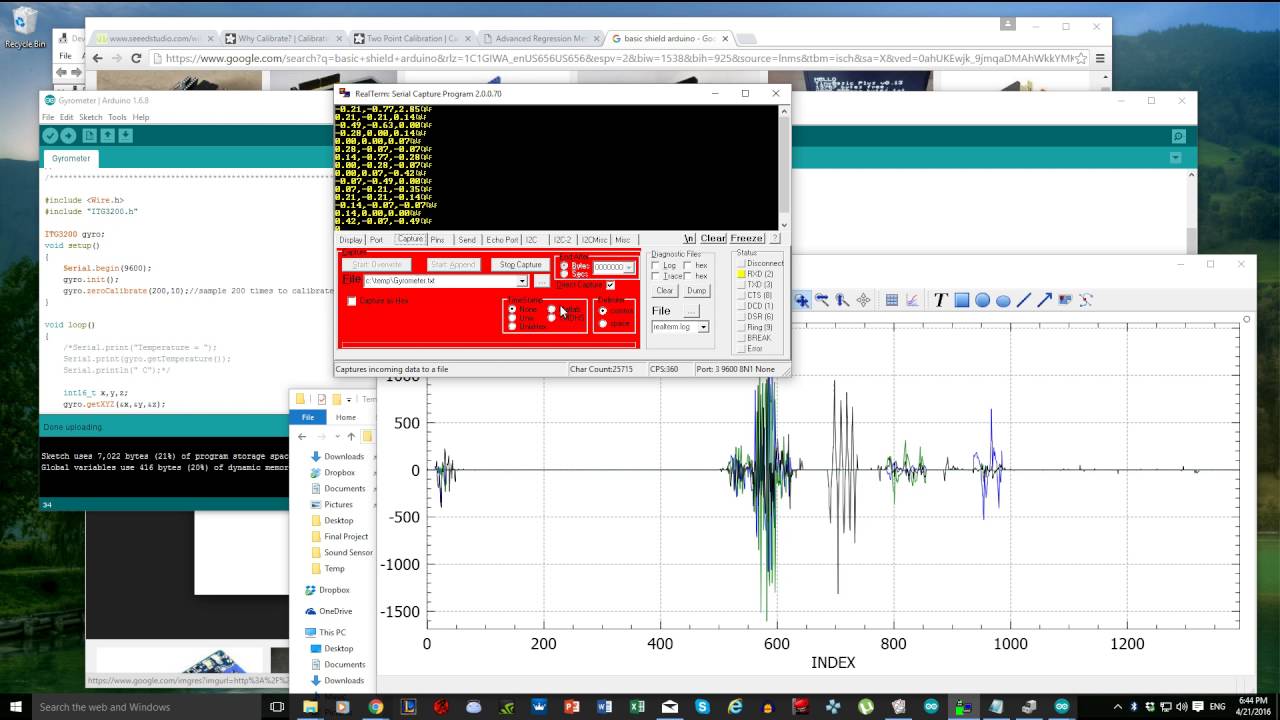Open the Sketch menu in Arduino
The image size is (1280, 720).
click(x=91, y=117)
